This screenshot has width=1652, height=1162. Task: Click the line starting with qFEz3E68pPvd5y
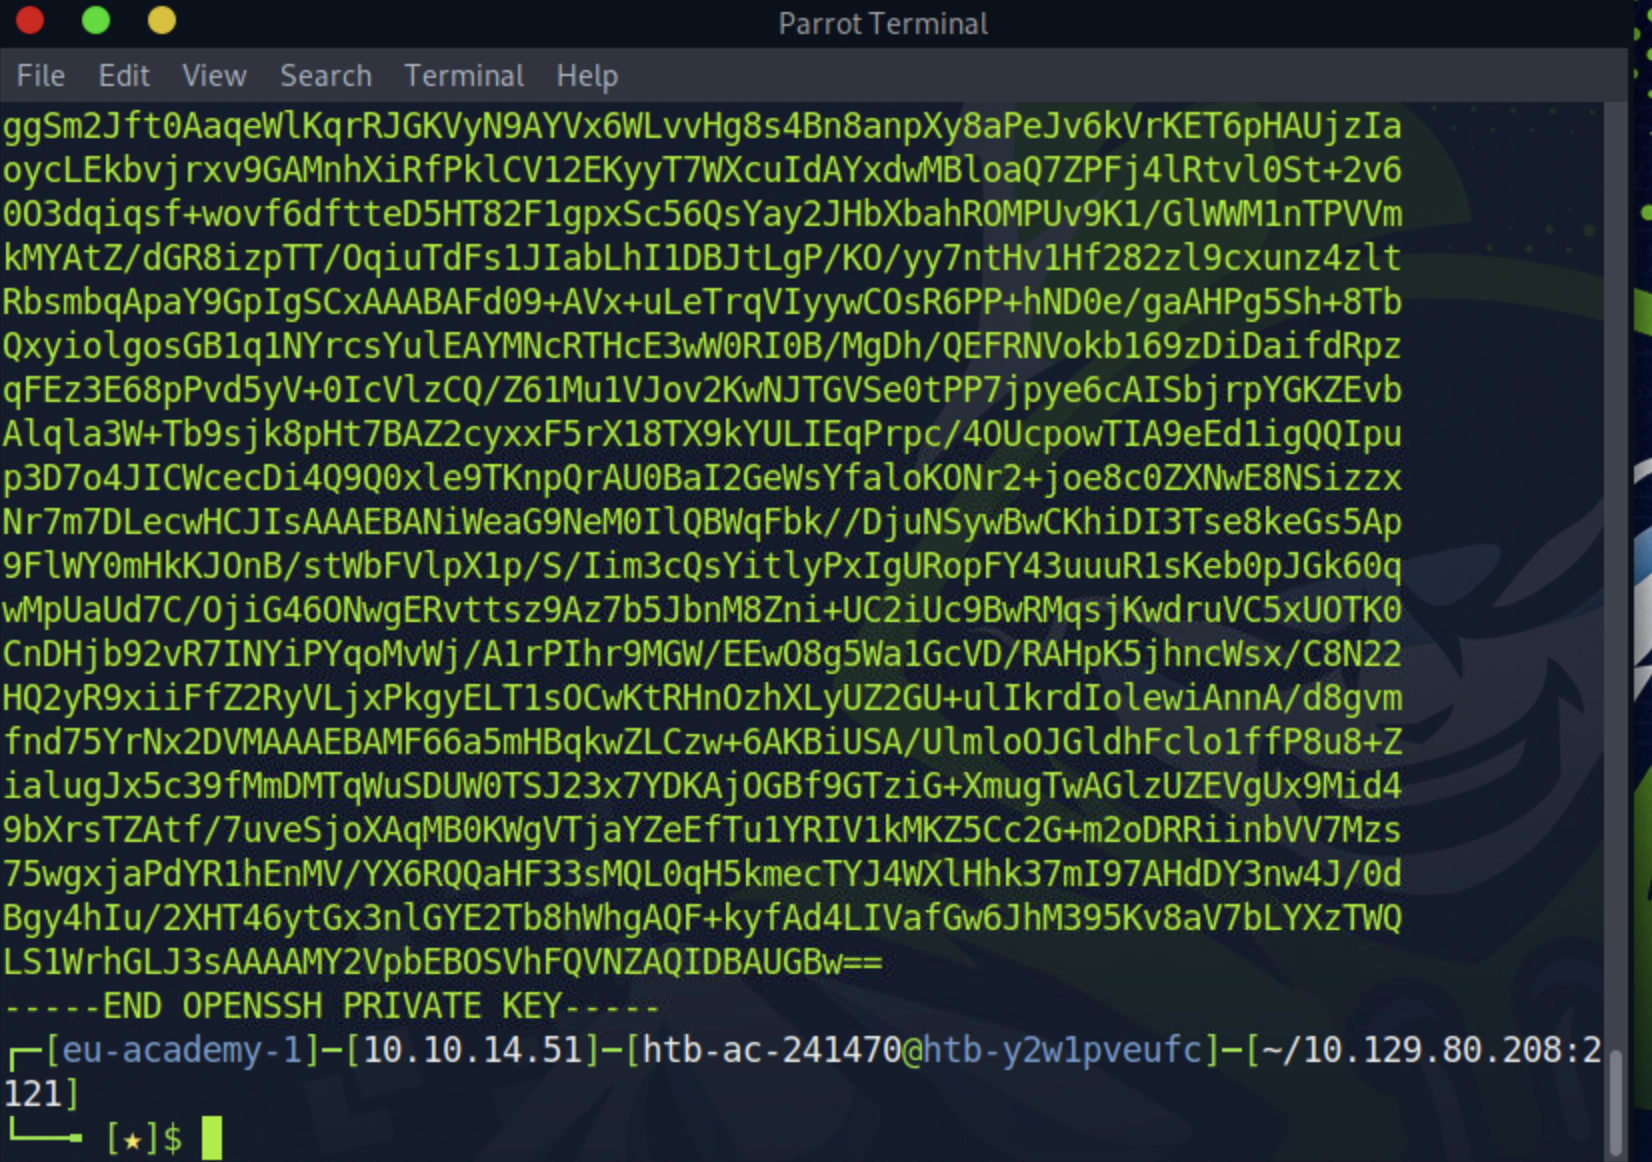pos(702,391)
